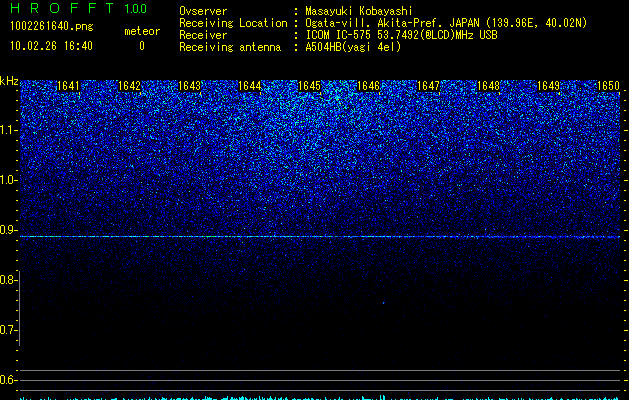Viewport: 629px width, 400px height.
Task: Click the meteor label
Action: (142, 31)
